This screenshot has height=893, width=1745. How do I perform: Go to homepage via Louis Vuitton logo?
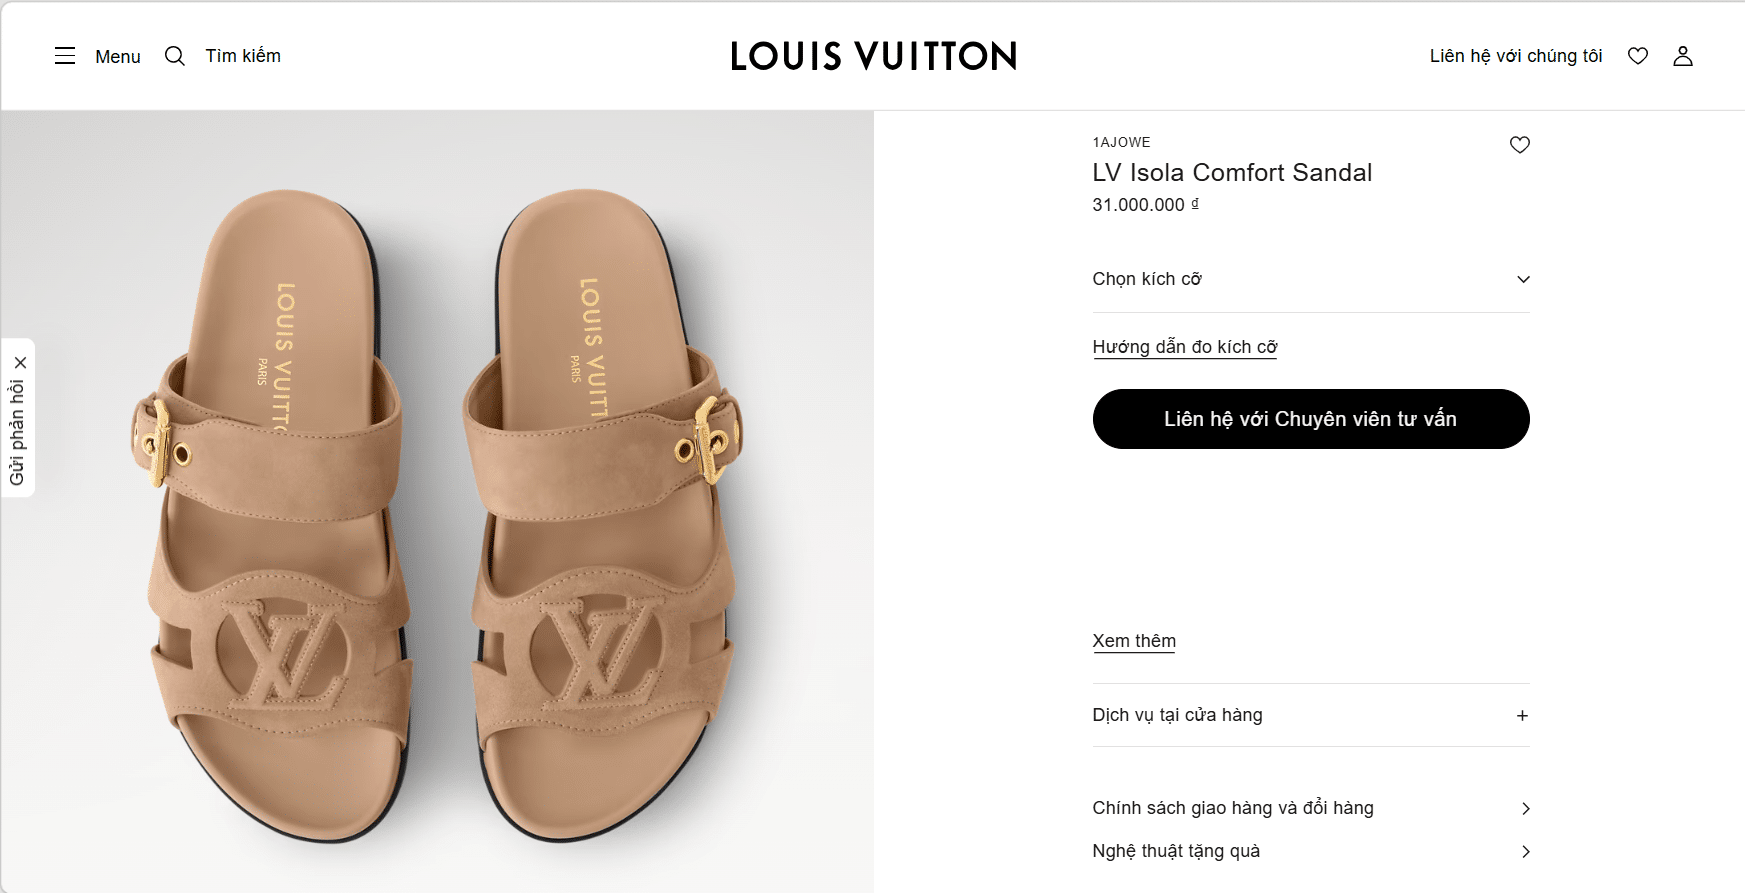873,56
